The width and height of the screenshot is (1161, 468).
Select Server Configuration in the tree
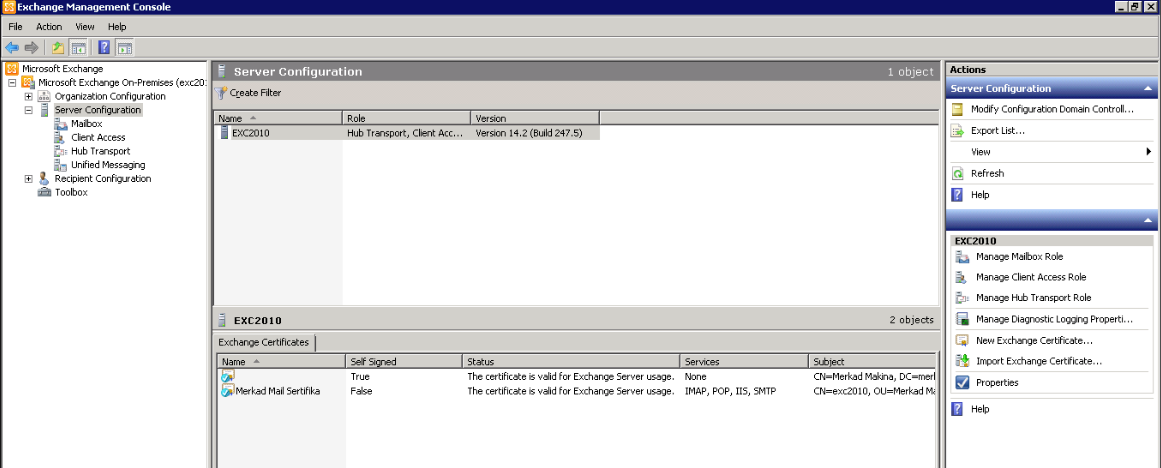click(x=98, y=110)
